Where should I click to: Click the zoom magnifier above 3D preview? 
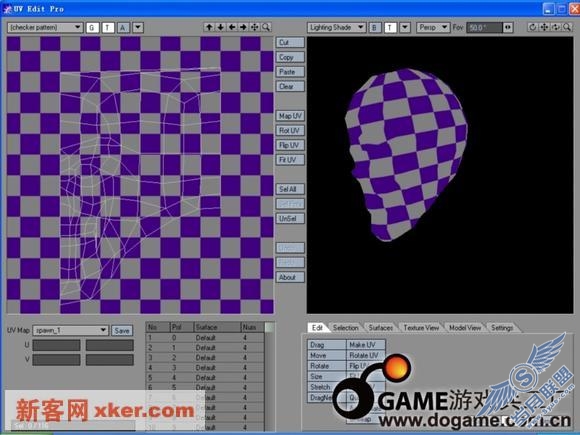tap(567, 27)
